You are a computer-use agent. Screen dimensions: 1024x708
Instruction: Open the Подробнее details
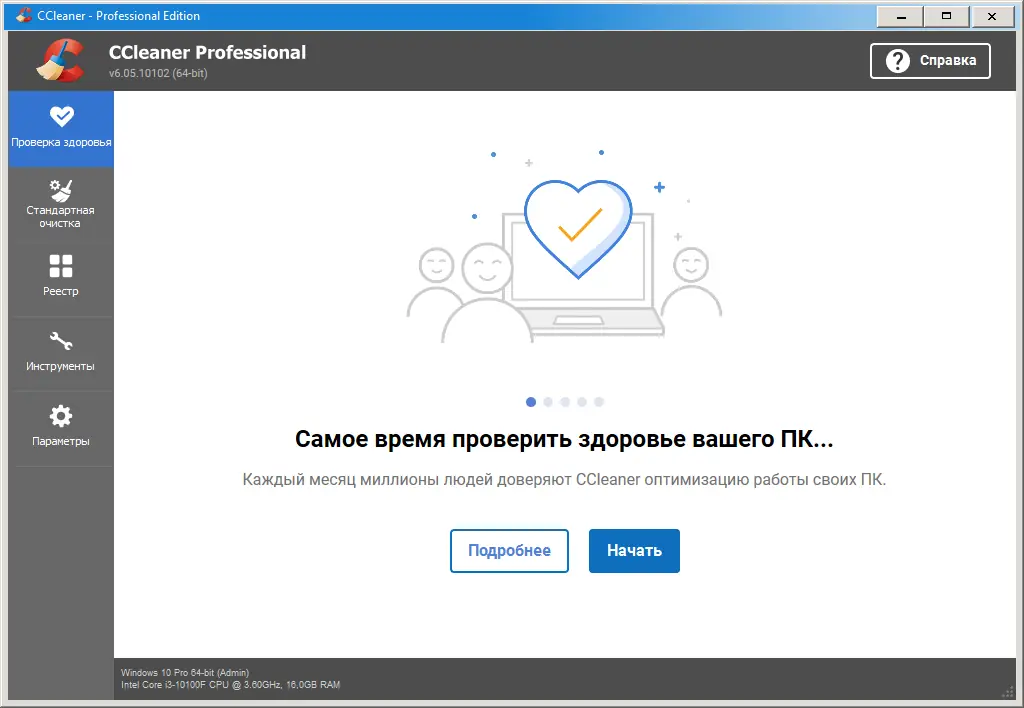point(509,551)
